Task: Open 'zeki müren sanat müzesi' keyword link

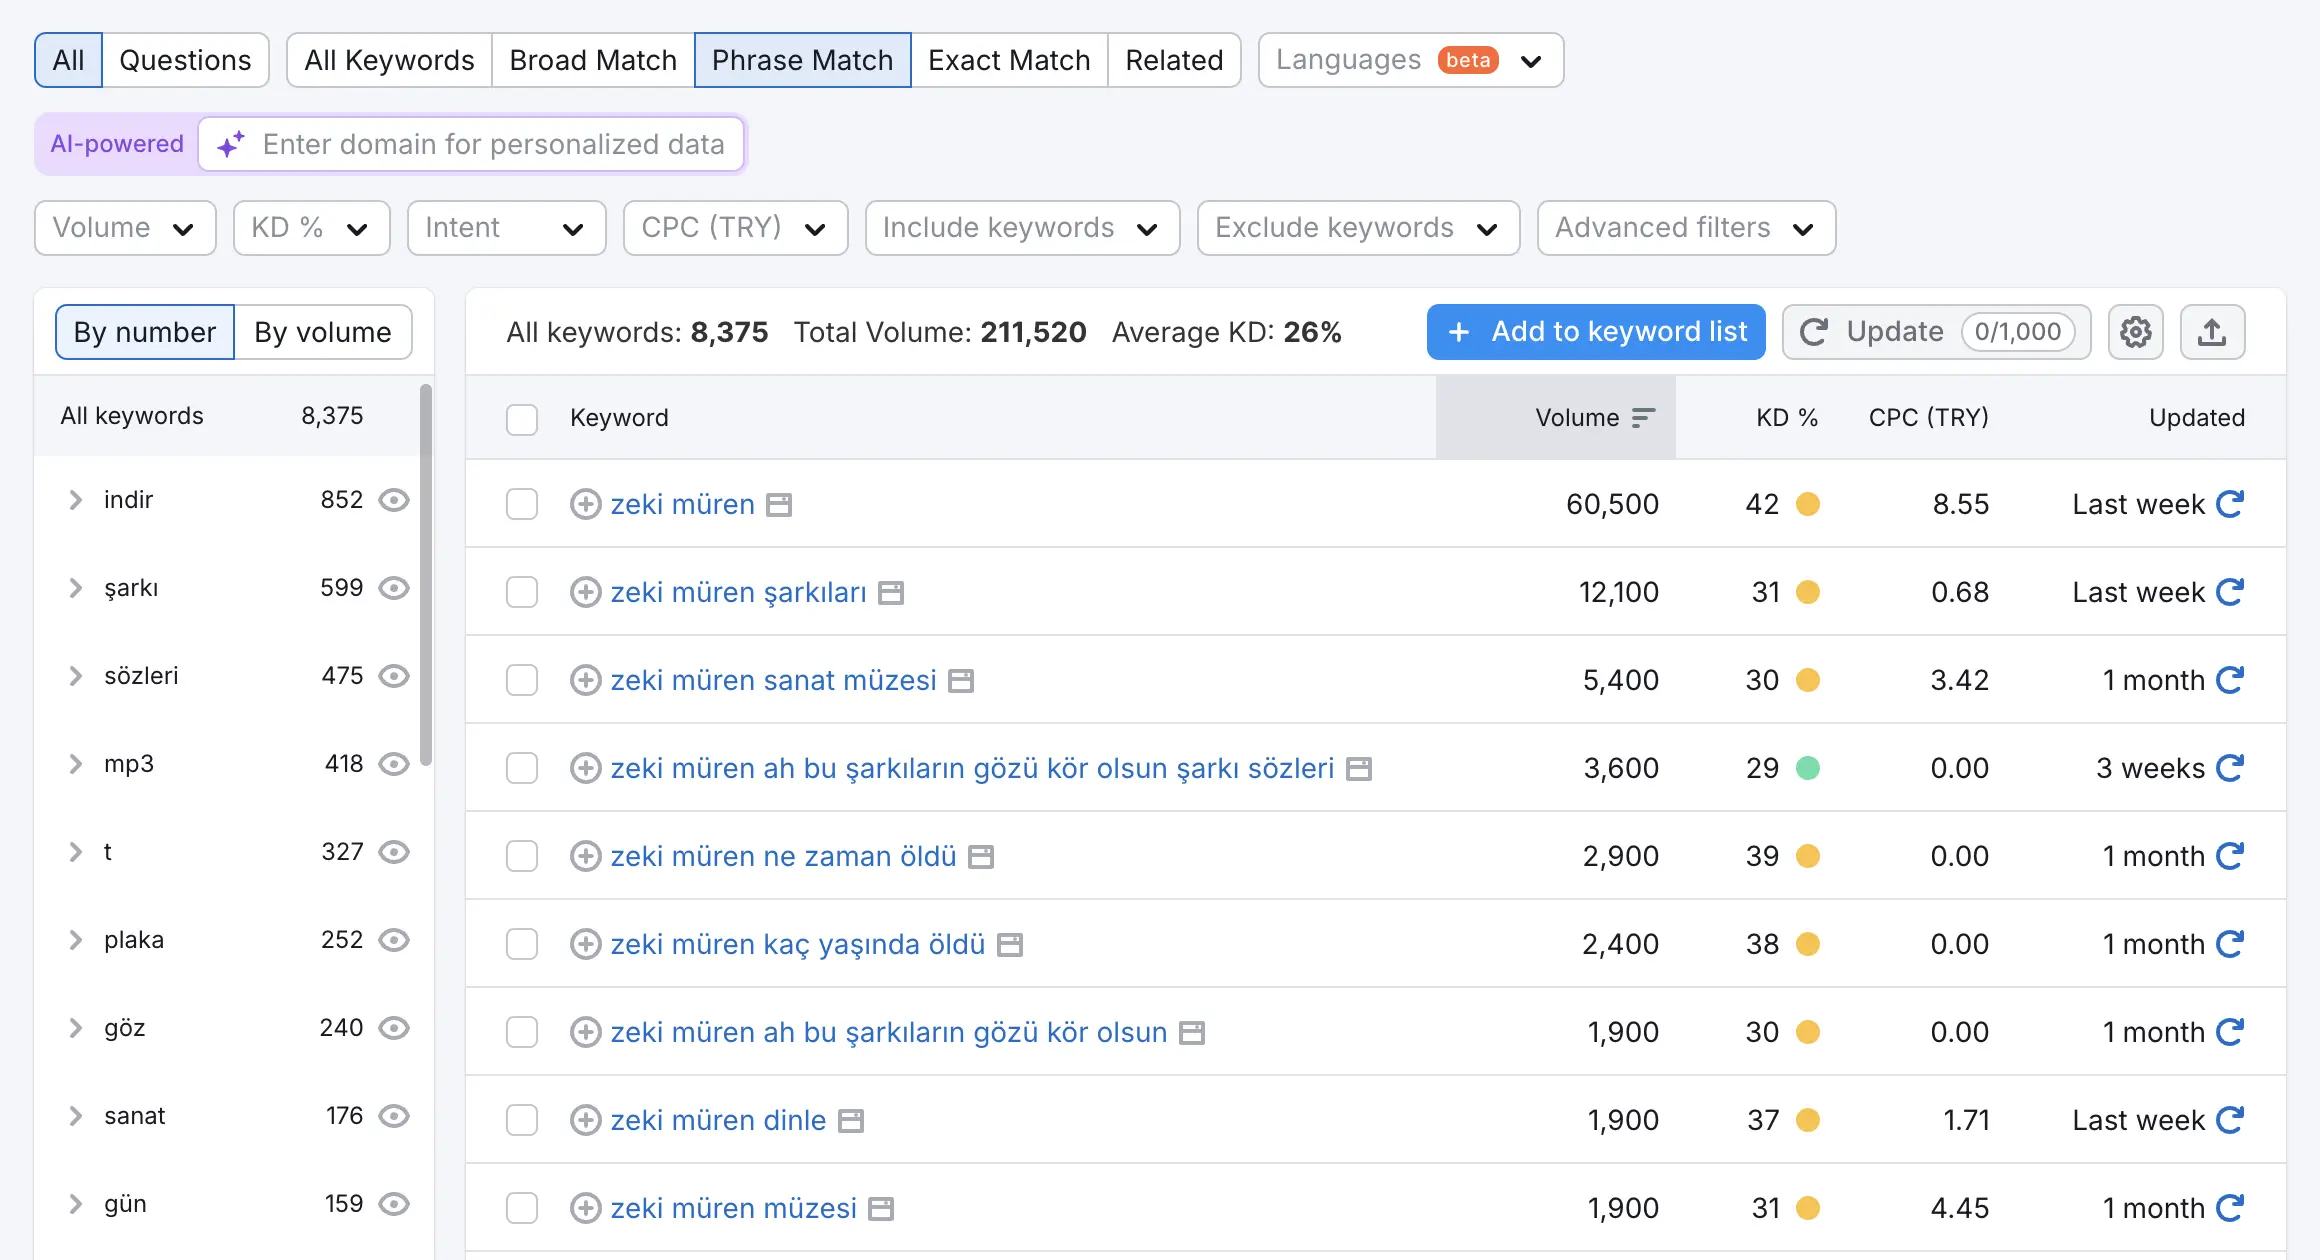Action: [773, 680]
